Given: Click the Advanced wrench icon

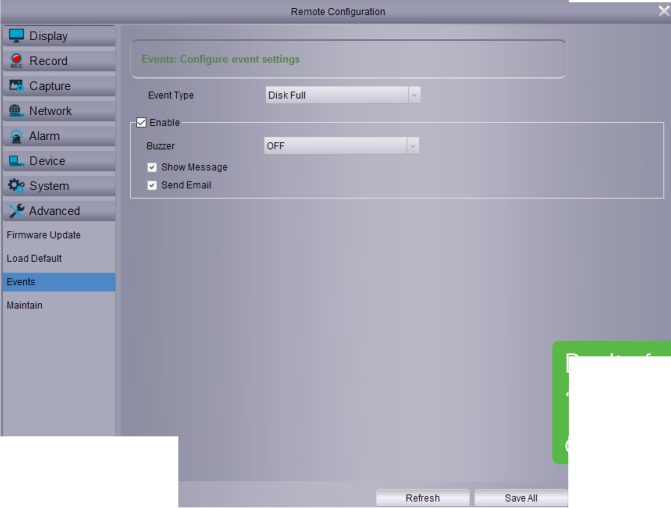Looking at the screenshot, I should 16,211.
